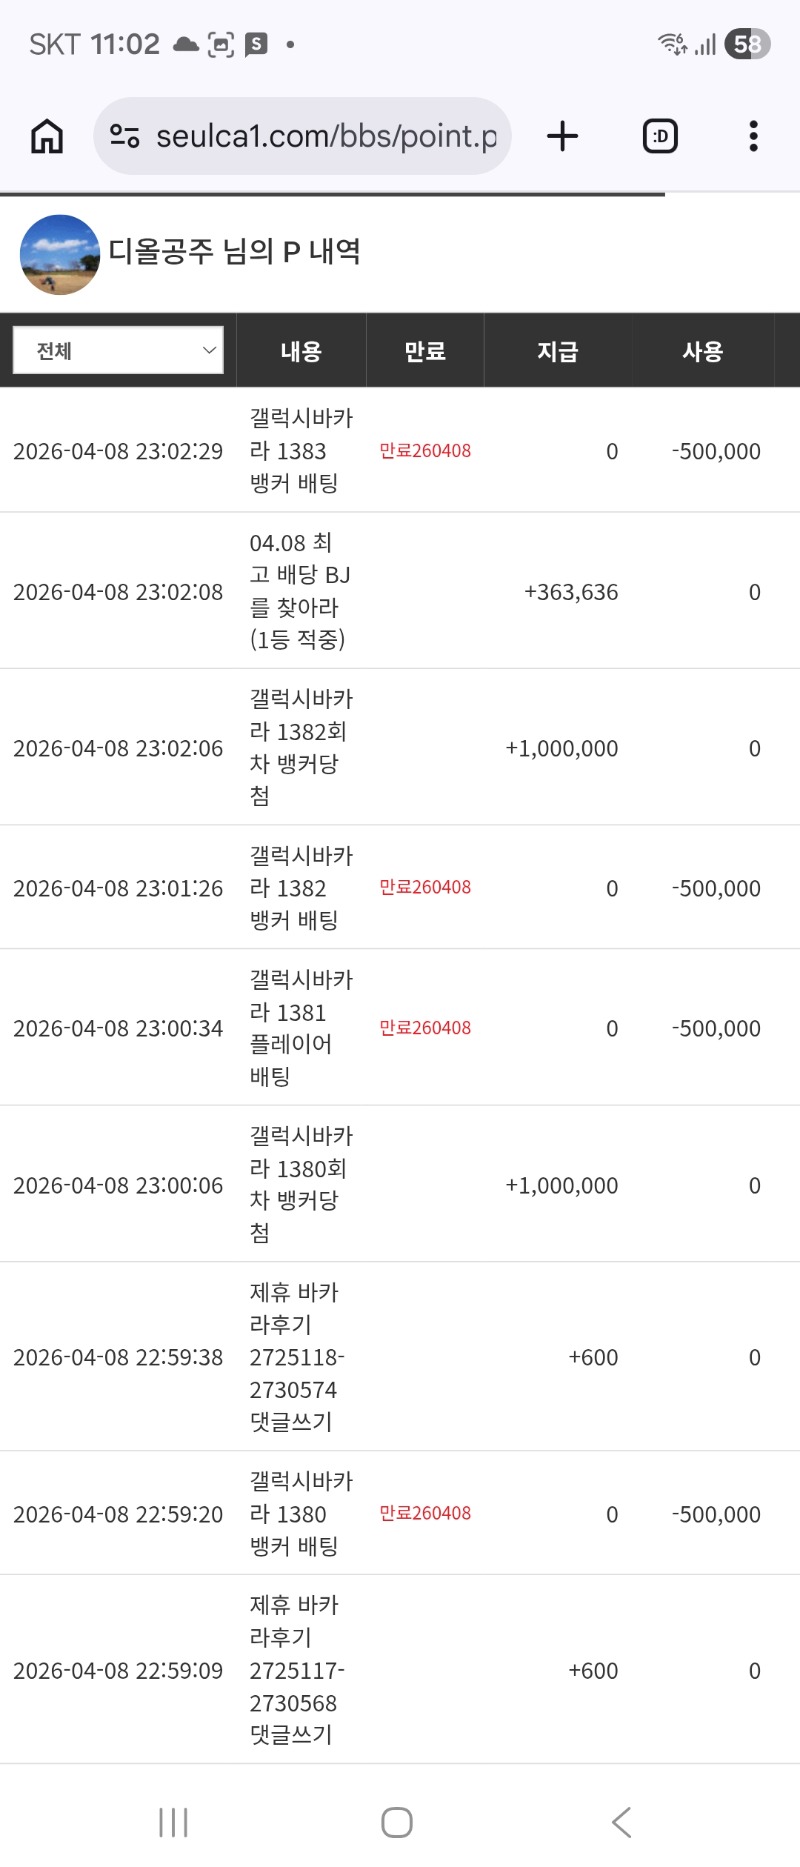Tap the Android back navigation arrow
The height and width of the screenshot is (1867, 800).
click(x=622, y=1822)
